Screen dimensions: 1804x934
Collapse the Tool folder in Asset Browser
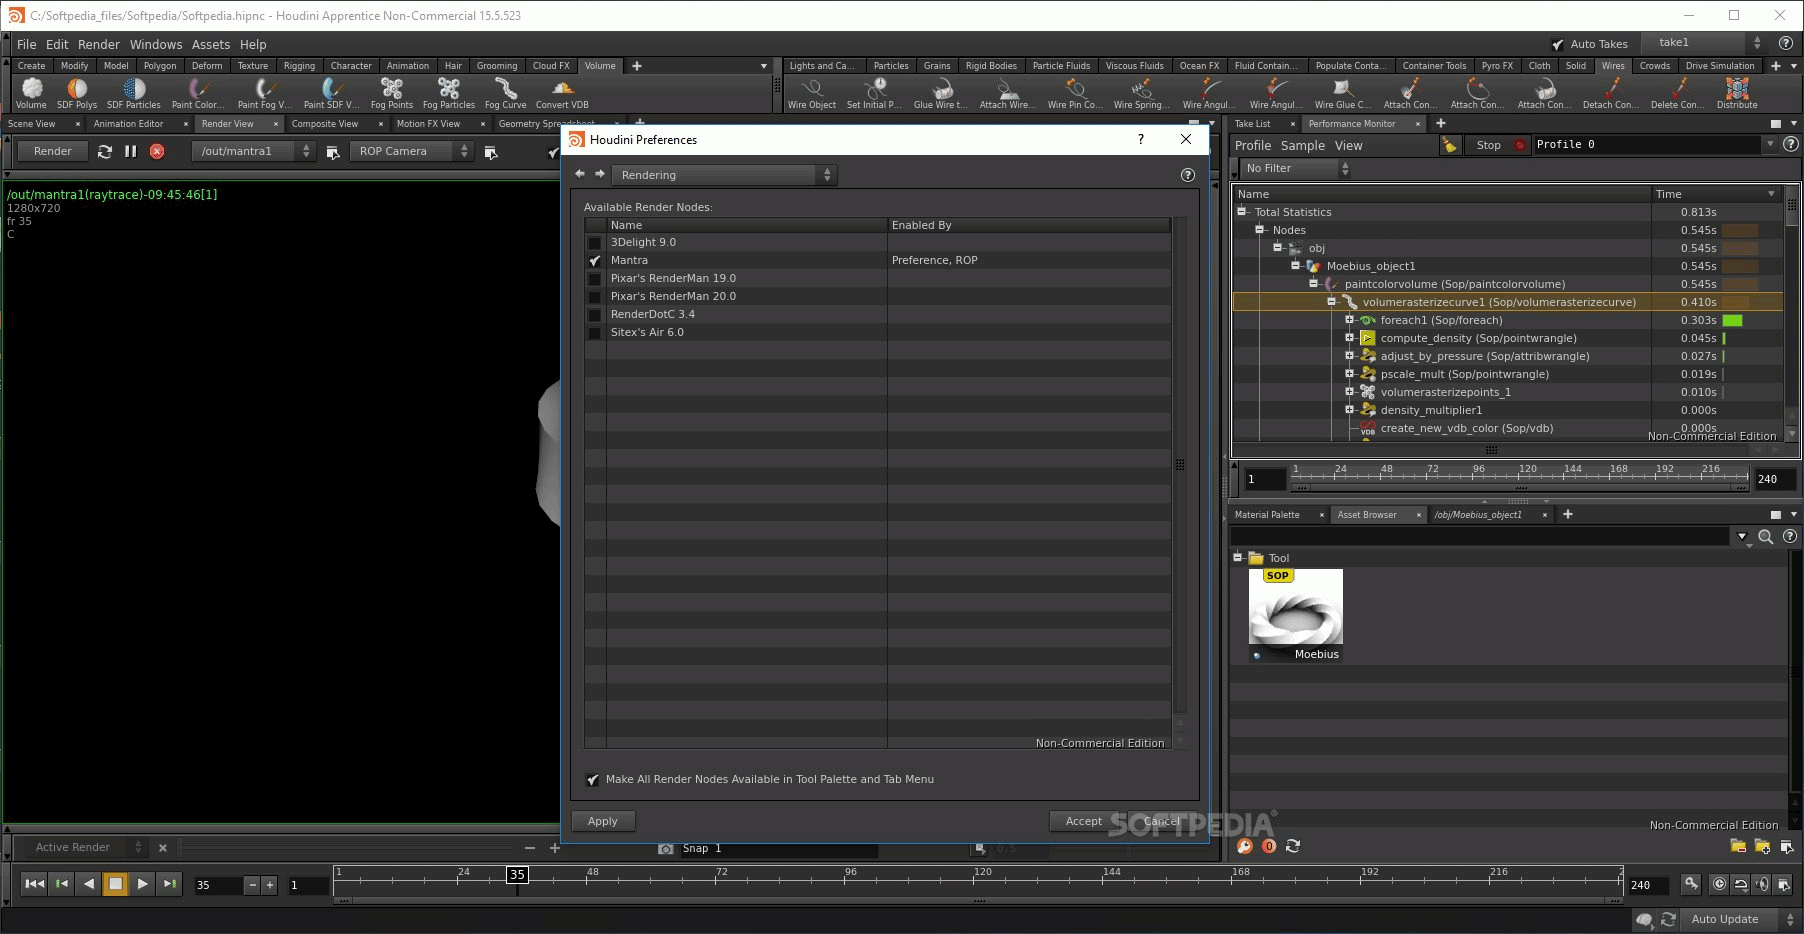pyautogui.click(x=1238, y=558)
